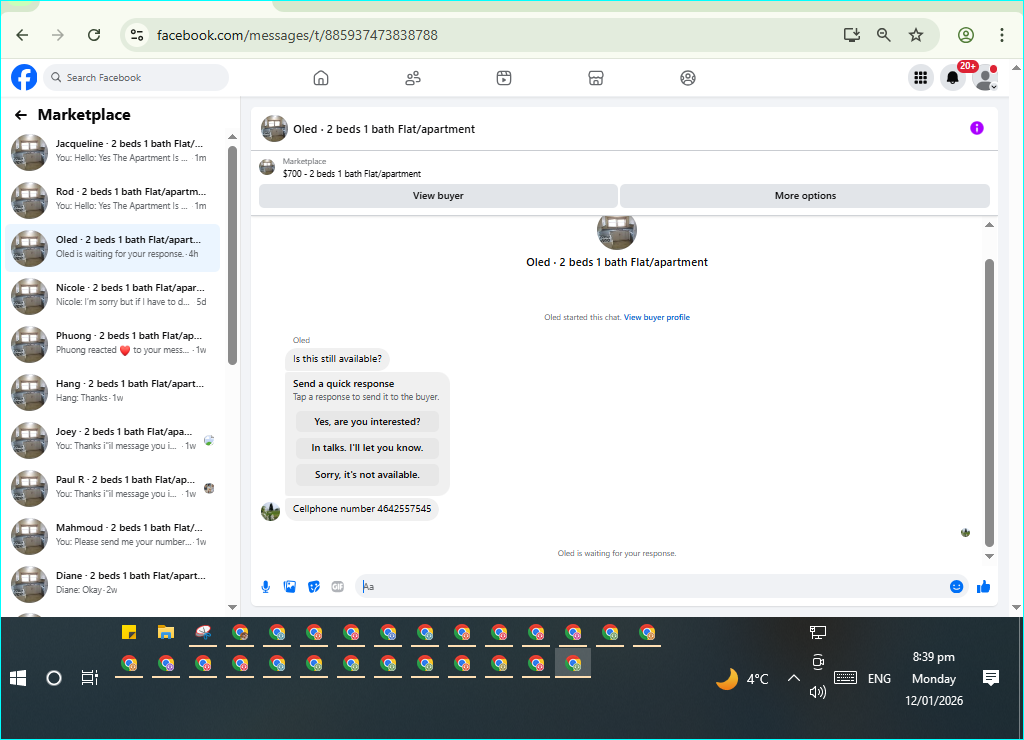Open Joey's conversation

click(x=112, y=440)
